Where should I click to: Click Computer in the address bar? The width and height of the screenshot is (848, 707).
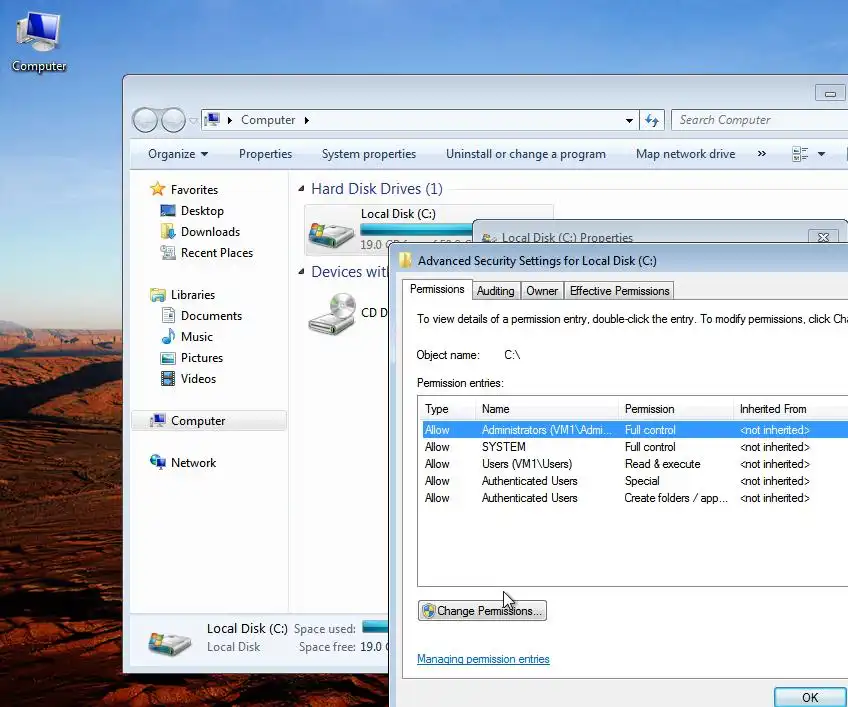pos(268,120)
